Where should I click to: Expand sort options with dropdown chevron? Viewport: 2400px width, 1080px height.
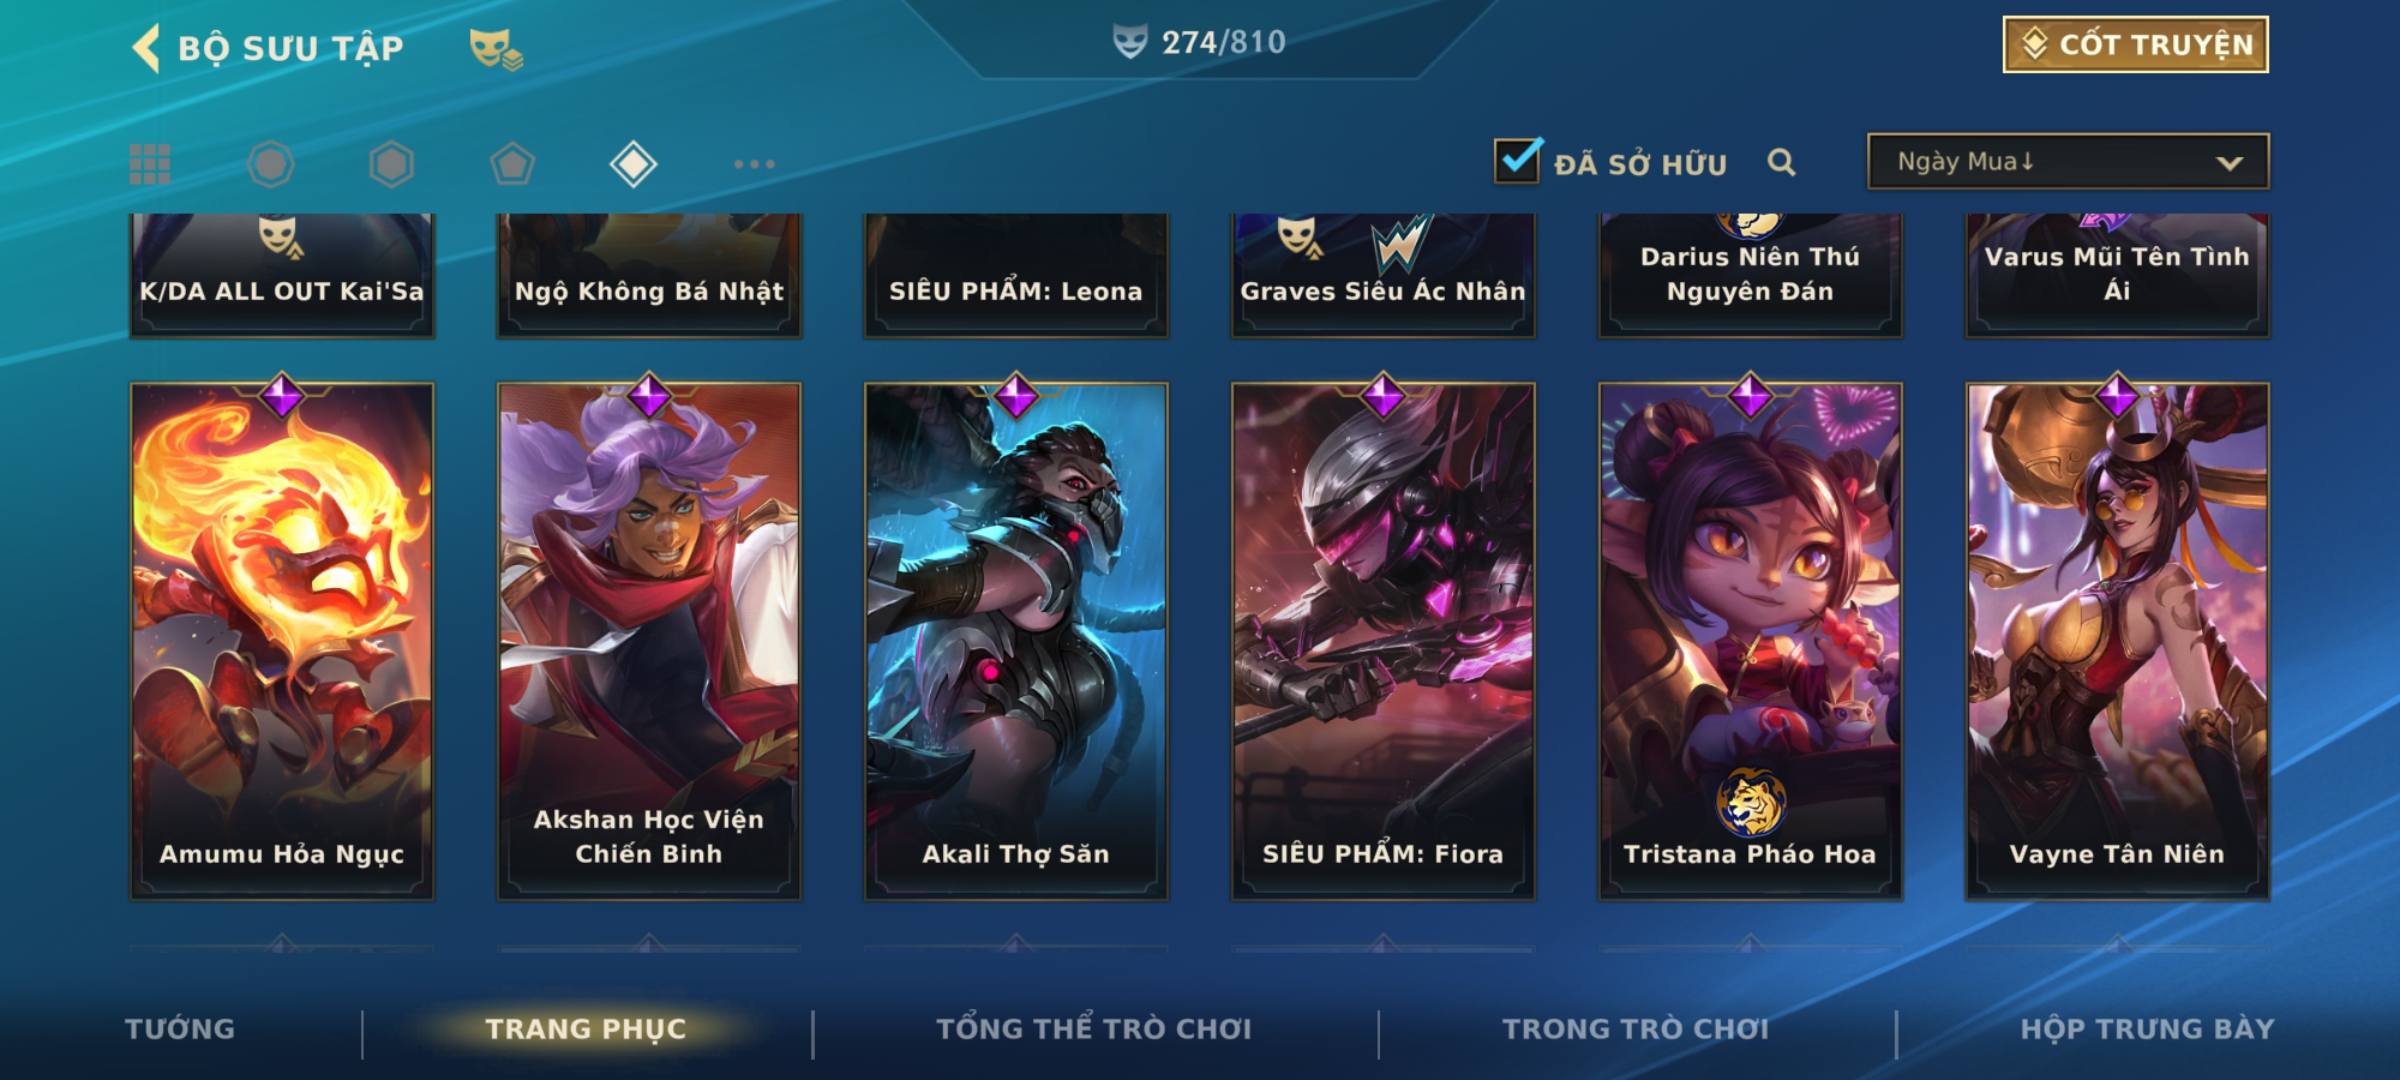coord(2229,163)
